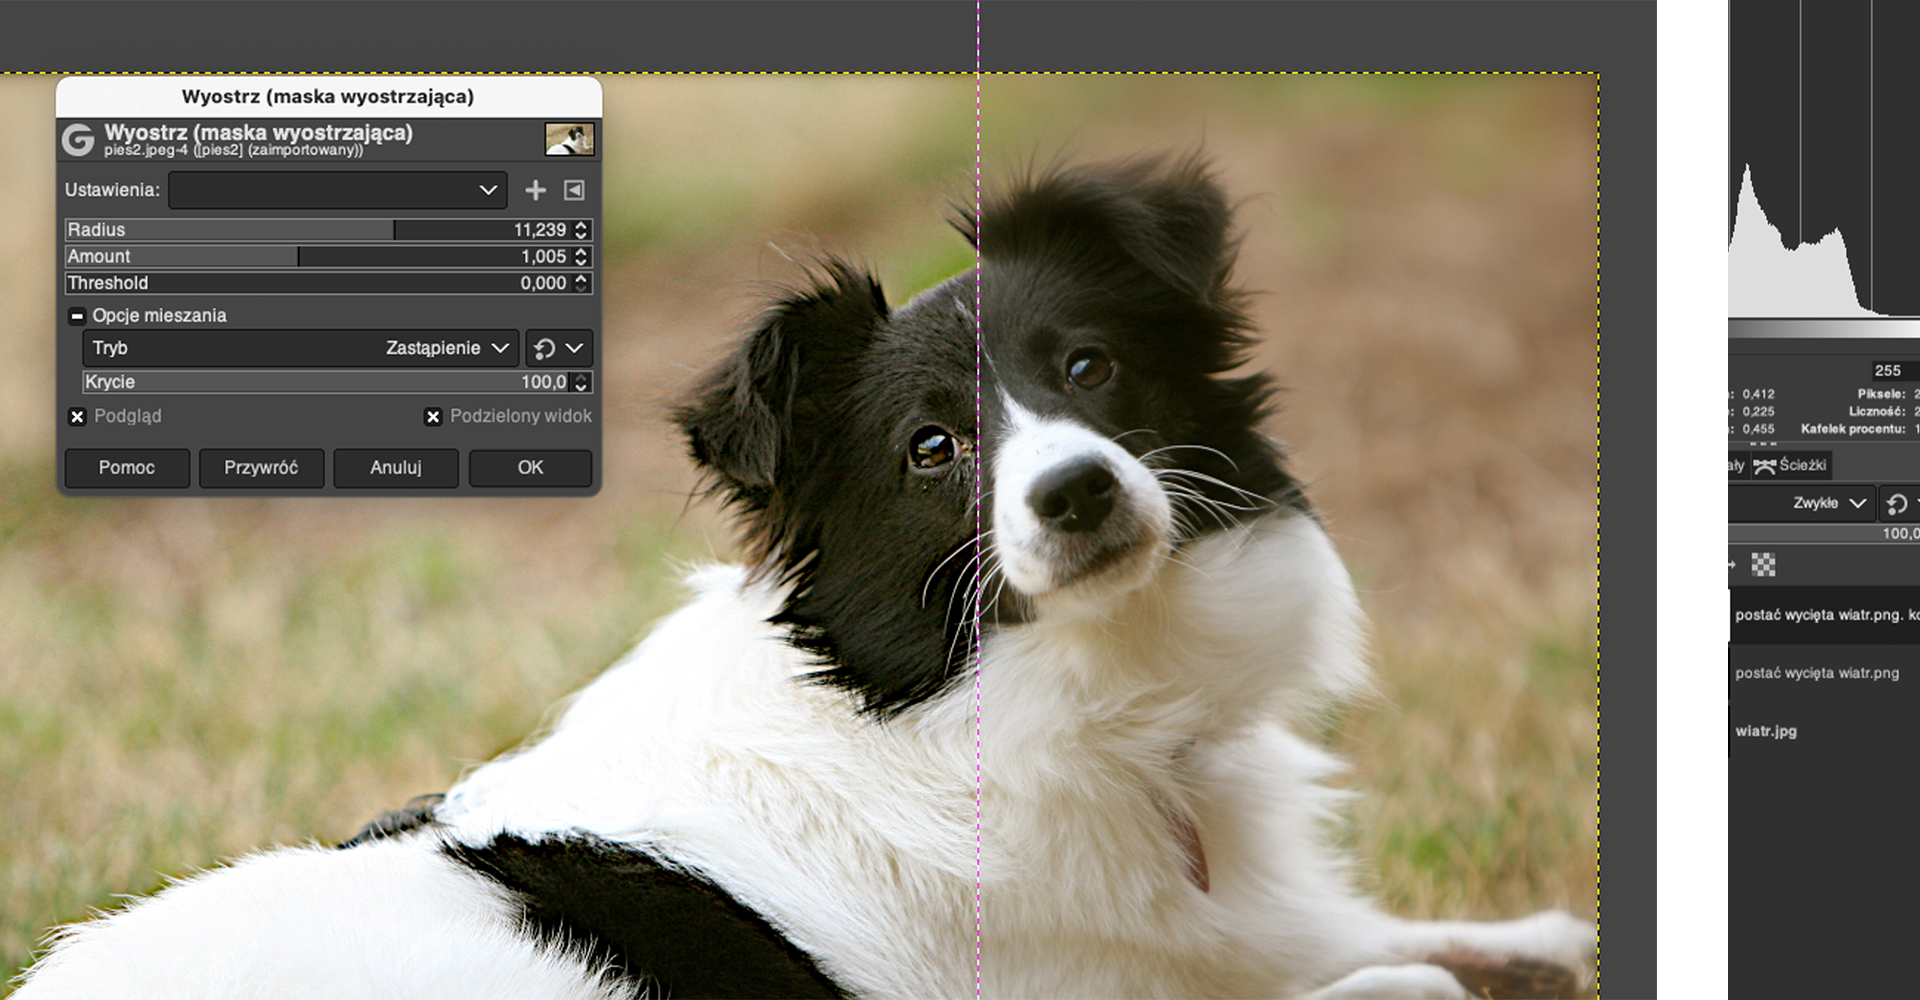Image resolution: width=1920 pixels, height=1000 pixels.
Task: Open the Ustawienia presets dropdown
Action: point(337,190)
